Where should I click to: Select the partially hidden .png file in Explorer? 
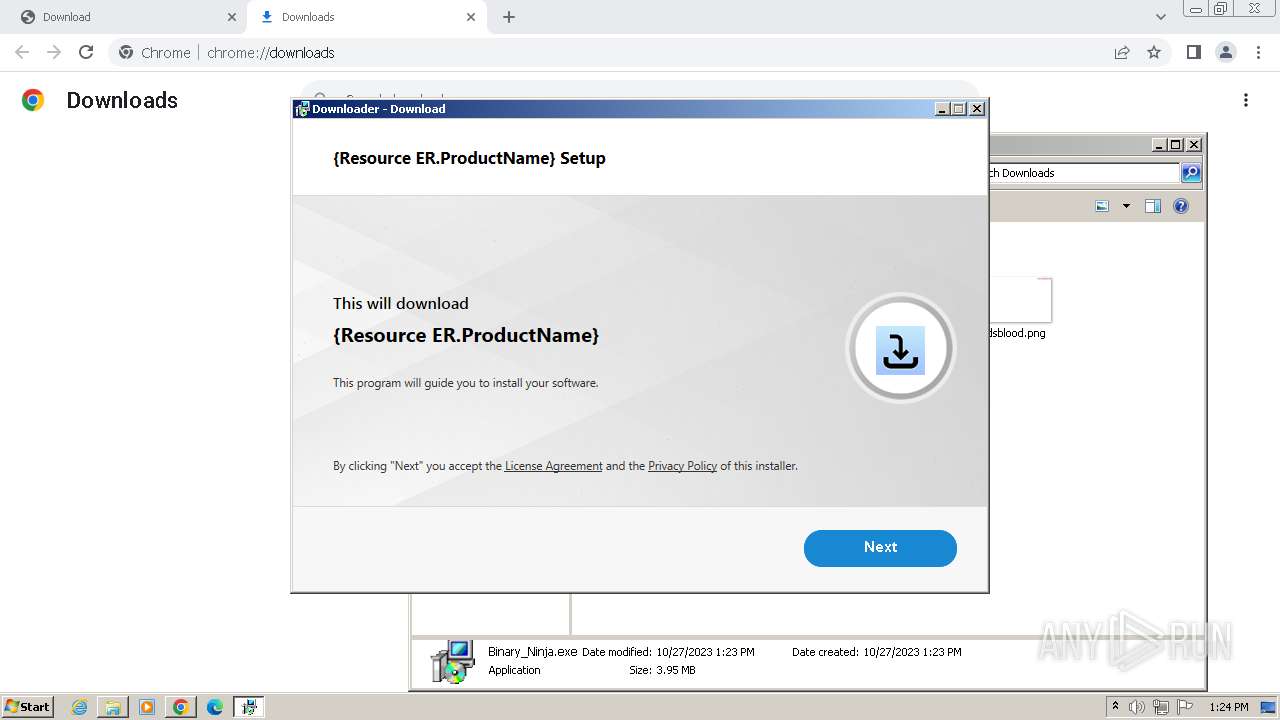(1018, 308)
